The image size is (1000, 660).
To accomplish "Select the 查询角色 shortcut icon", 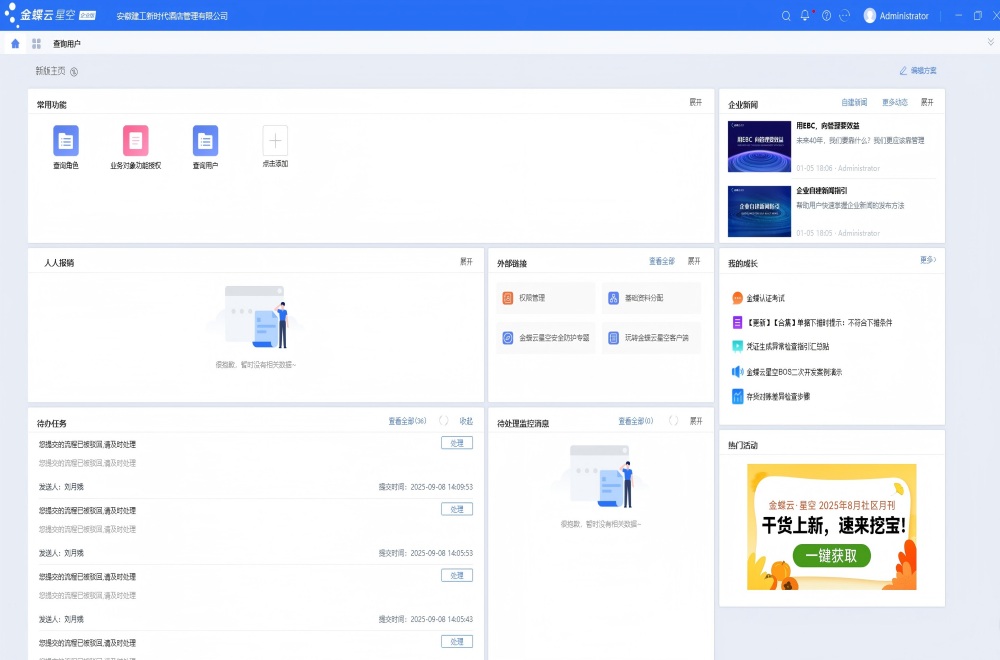I will click(x=64, y=142).
